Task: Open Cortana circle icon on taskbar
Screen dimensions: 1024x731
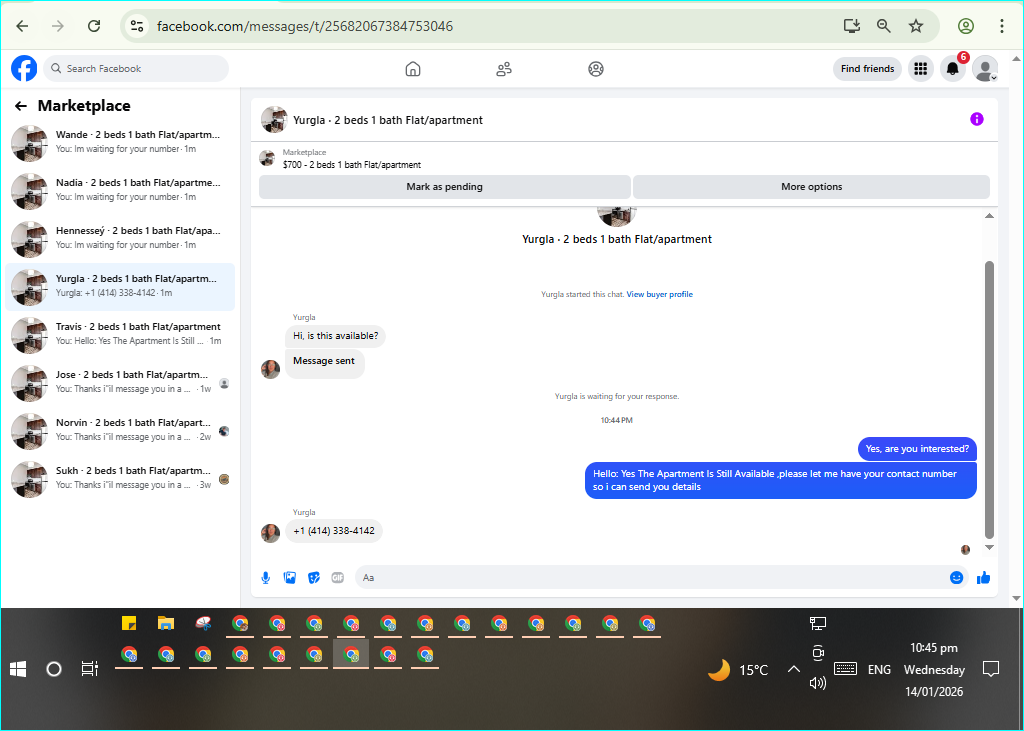Action: click(54, 669)
